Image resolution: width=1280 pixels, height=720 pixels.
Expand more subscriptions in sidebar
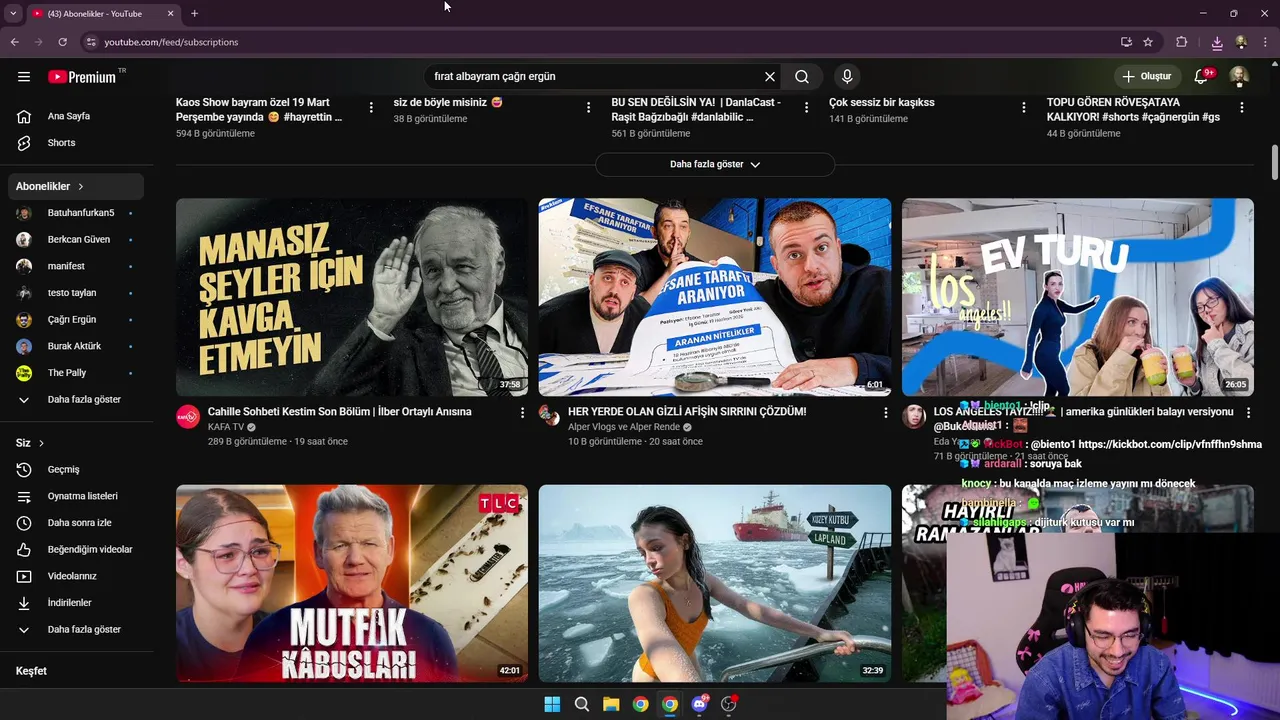click(76, 399)
